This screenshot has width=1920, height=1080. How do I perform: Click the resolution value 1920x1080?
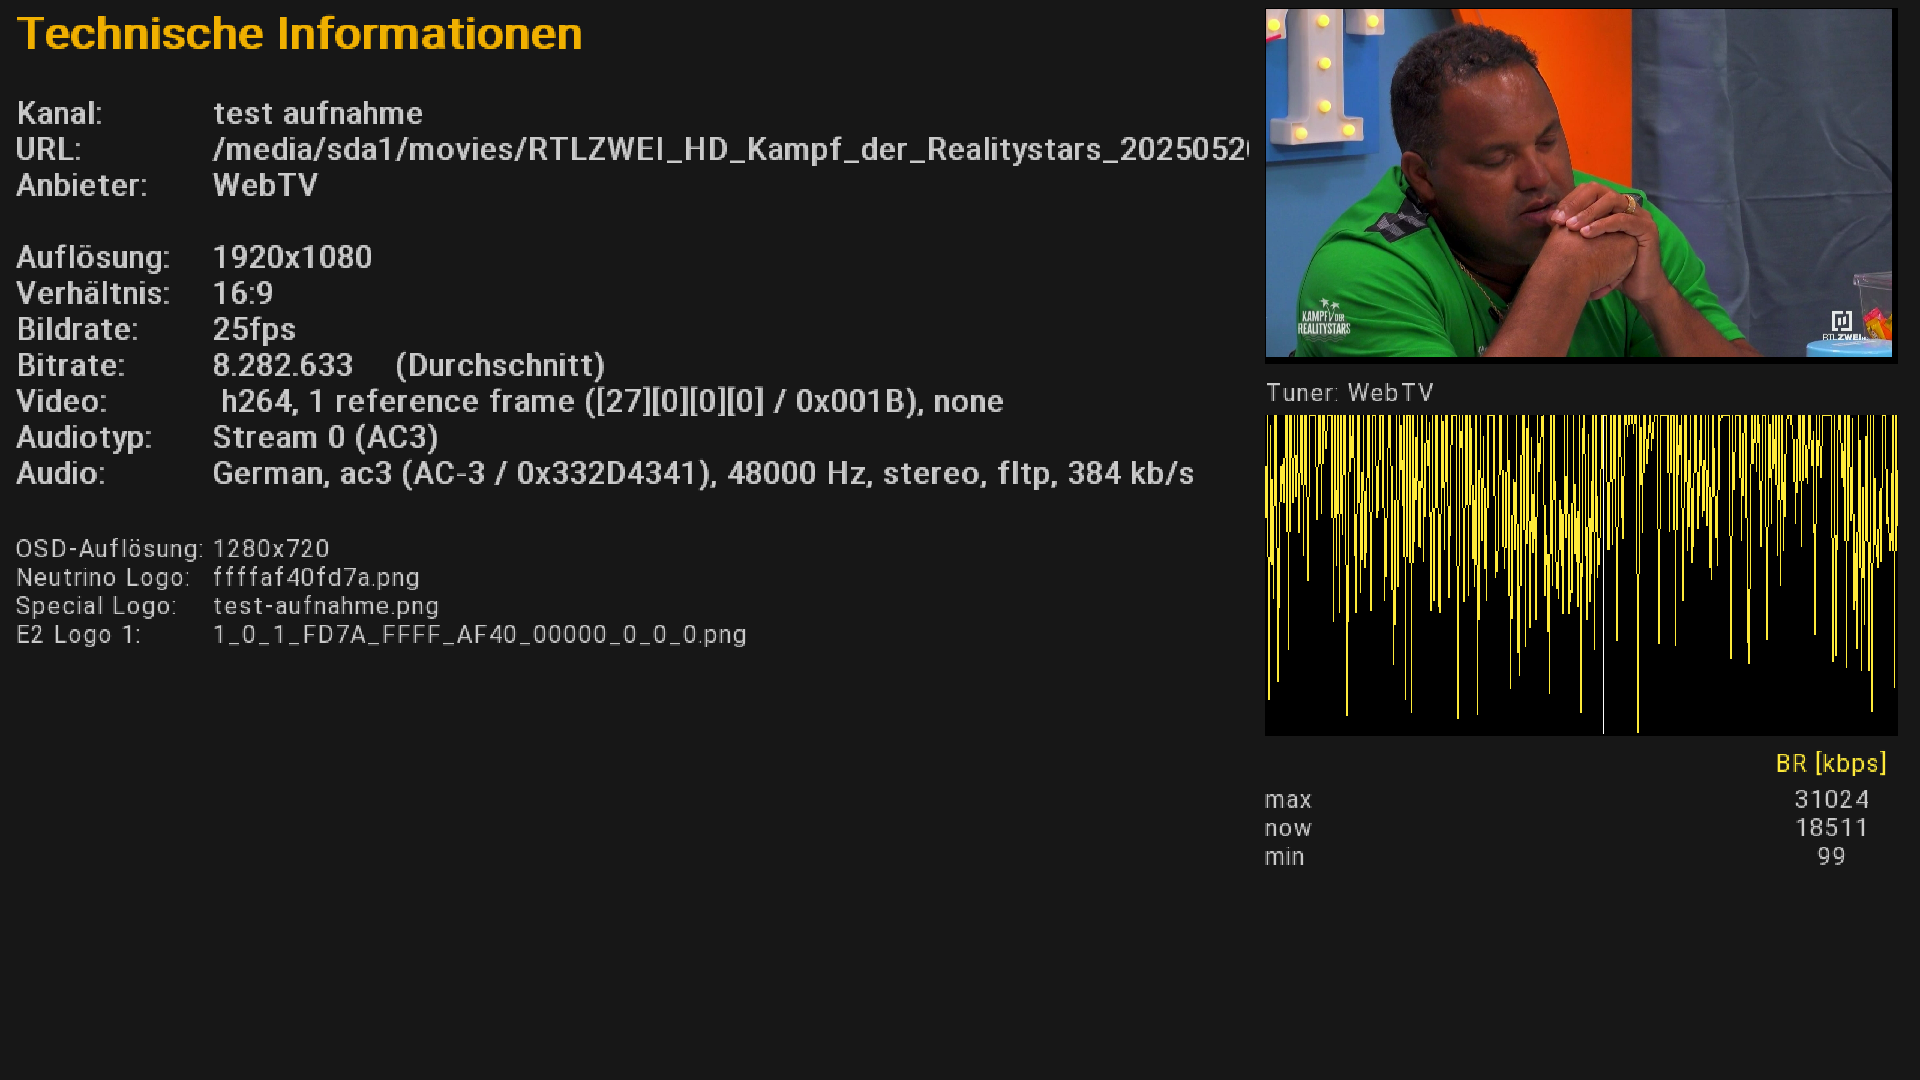pos(292,257)
